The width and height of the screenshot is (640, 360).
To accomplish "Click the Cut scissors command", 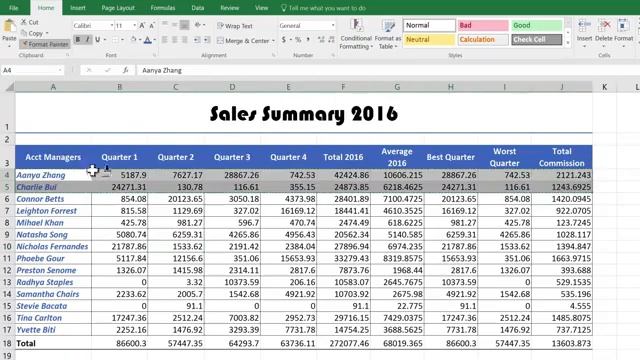I will tap(29, 22).
